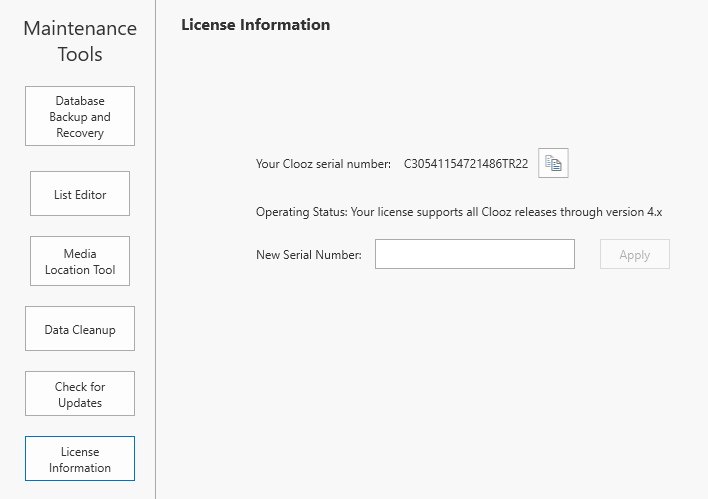Click the Apply button
708x499 pixels.
634,254
